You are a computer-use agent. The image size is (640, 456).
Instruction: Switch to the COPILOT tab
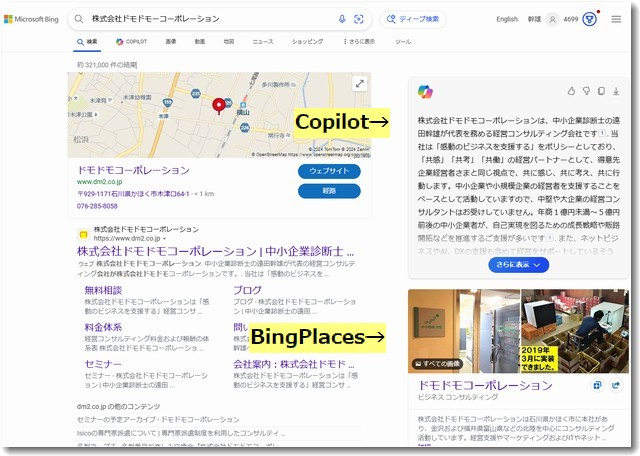coord(132,42)
